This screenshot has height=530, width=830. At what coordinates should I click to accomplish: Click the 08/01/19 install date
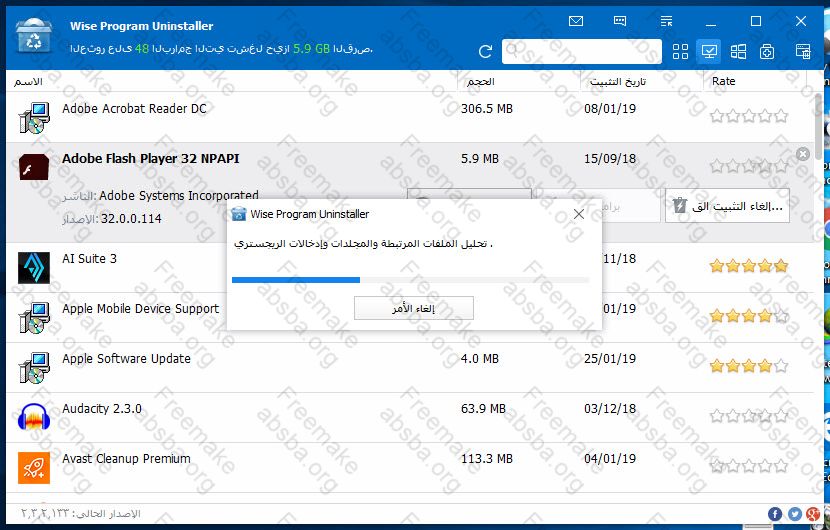click(x=610, y=109)
